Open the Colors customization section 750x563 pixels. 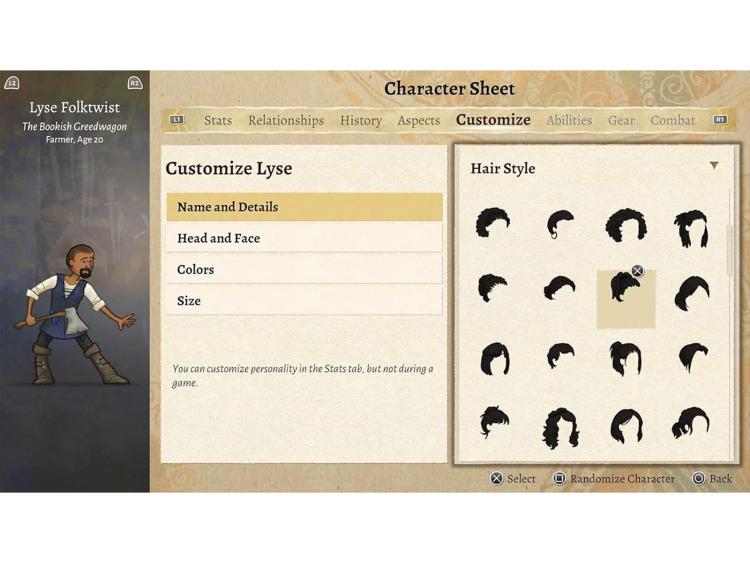pos(304,269)
